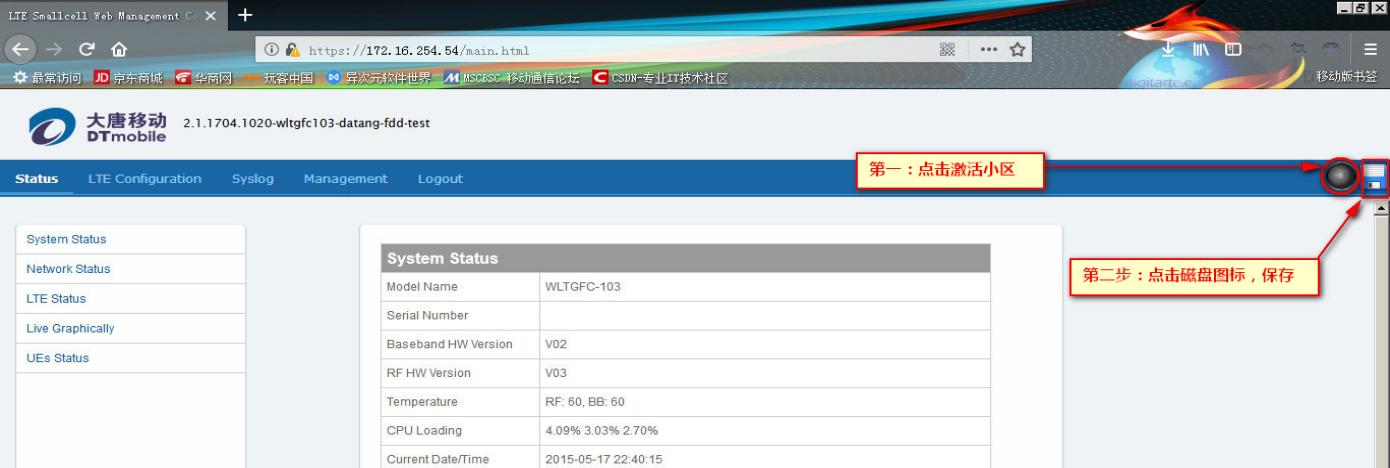1390x468 pixels.
Task: Click the browser back arrow button
Action: click(20, 50)
